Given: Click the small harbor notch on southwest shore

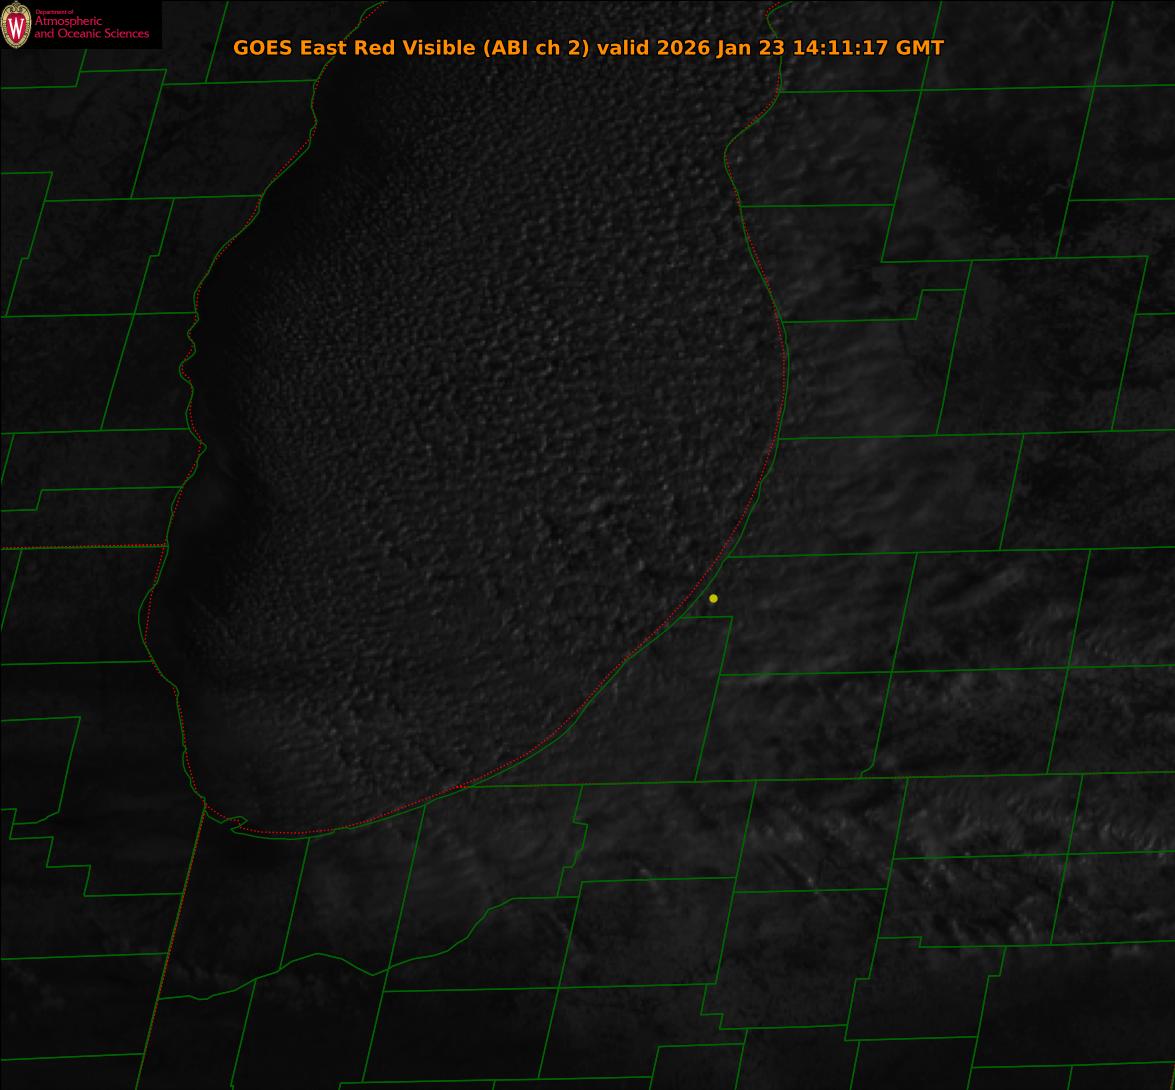Looking at the screenshot, I should [x=236, y=823].
